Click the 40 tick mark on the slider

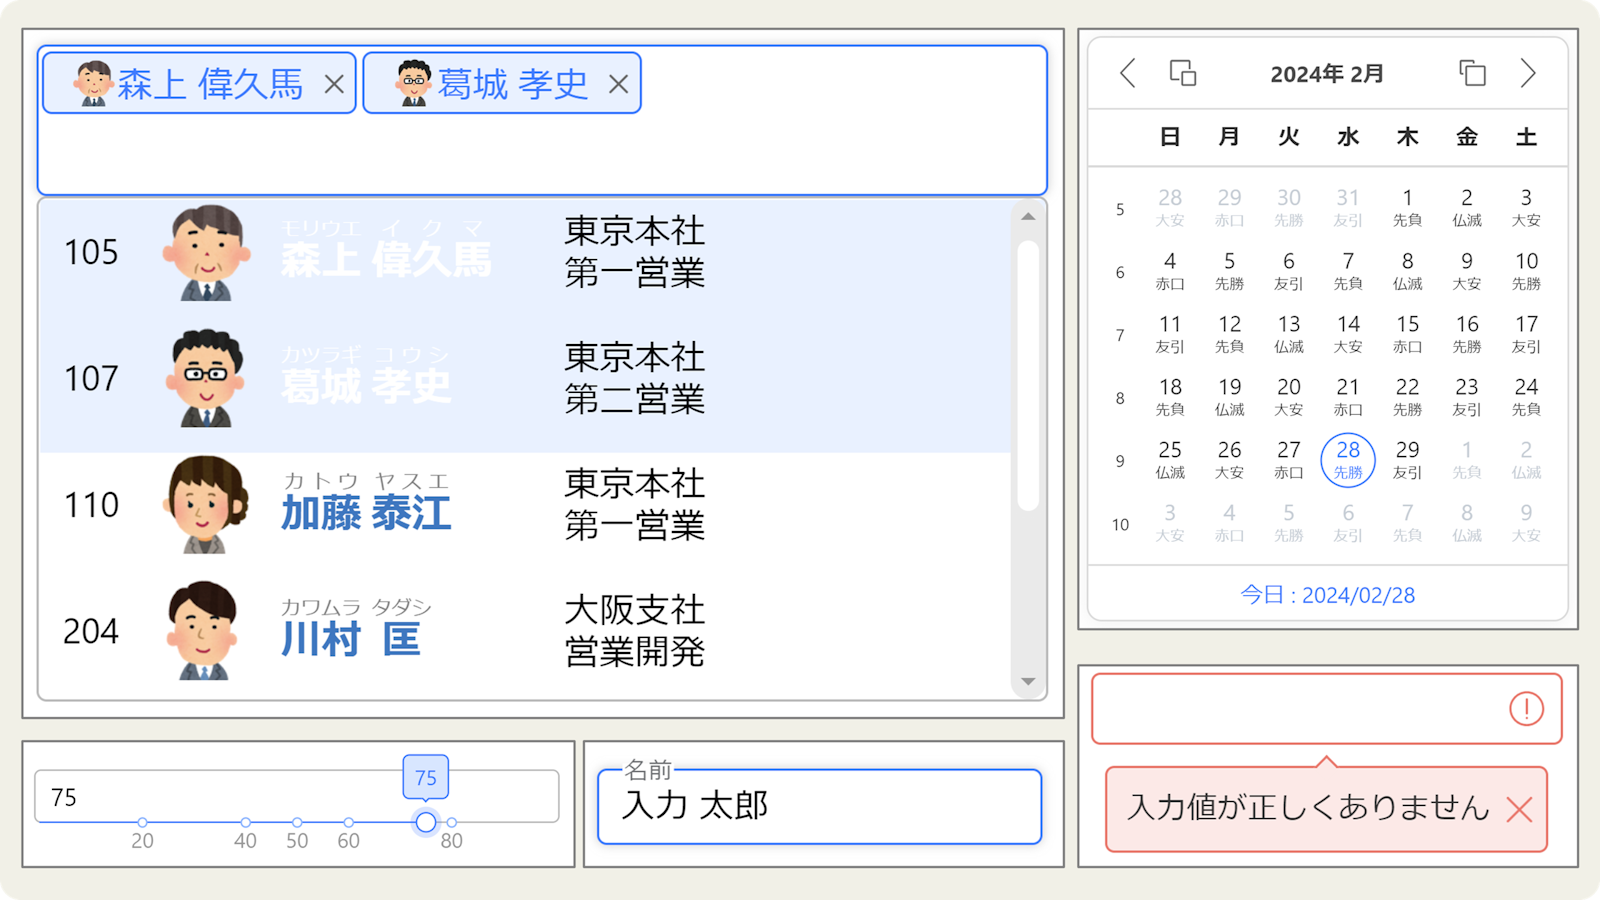(x=245, y=822)
